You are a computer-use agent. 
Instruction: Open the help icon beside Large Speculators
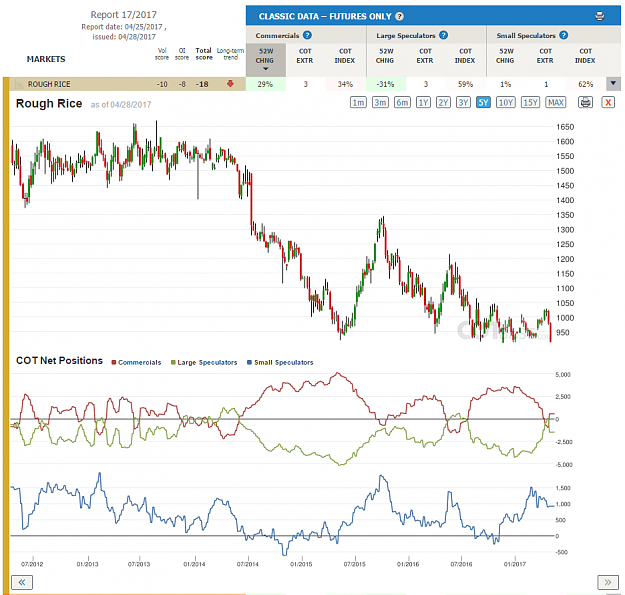click(443, 35)
